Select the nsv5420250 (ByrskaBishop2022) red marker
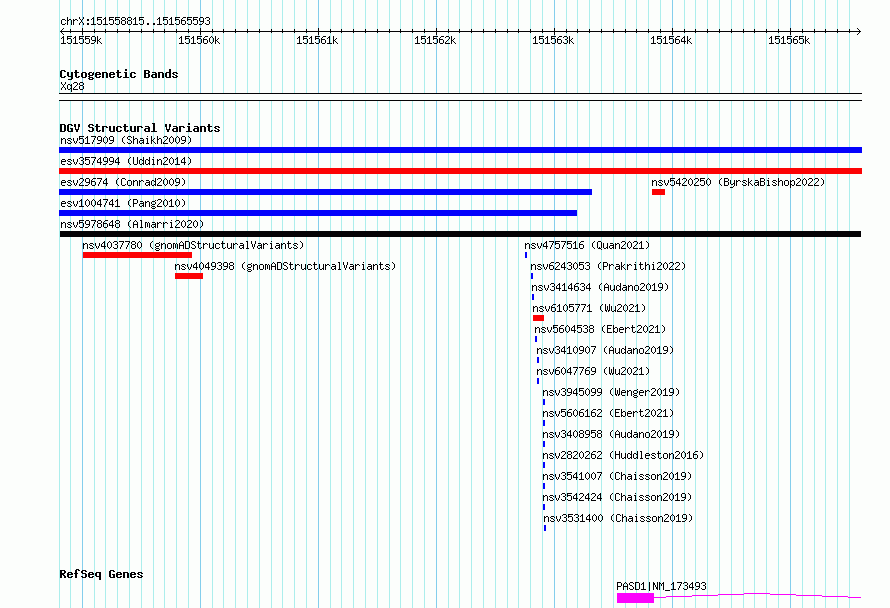The width and height of the screenshot is (890, 608). tap(658, 192)
